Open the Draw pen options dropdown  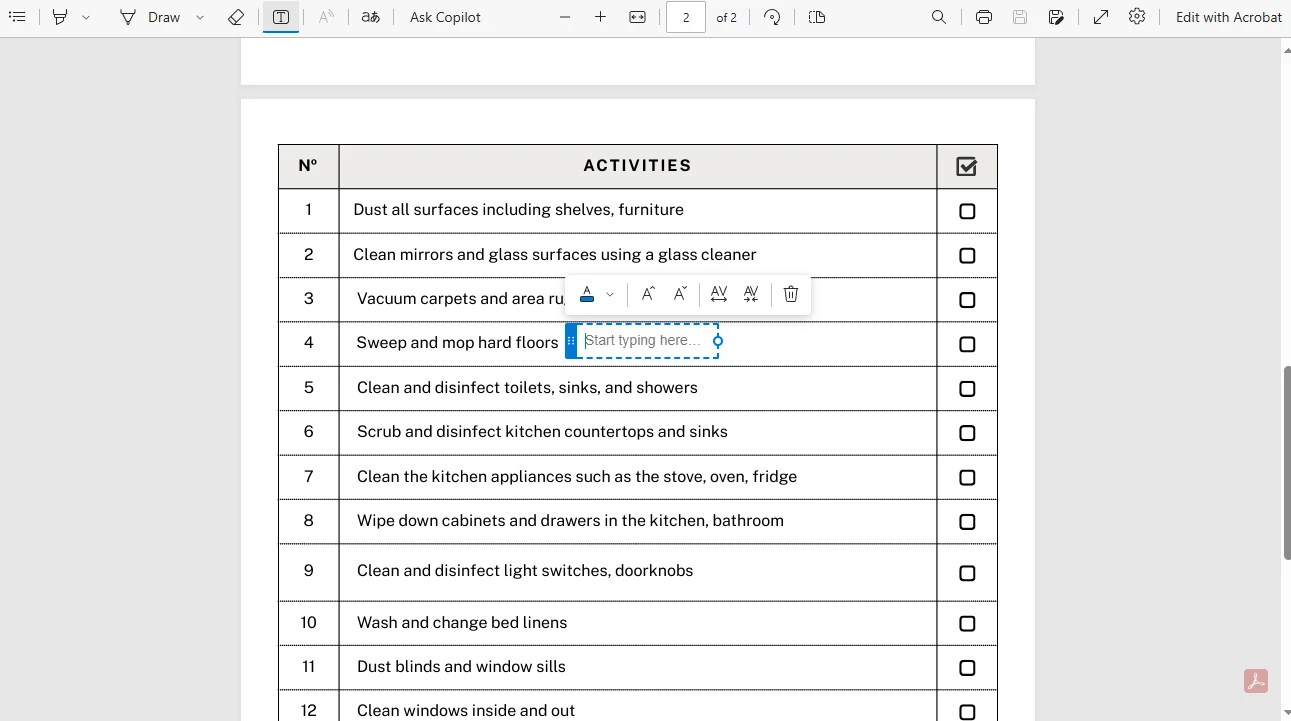point(200,17)
